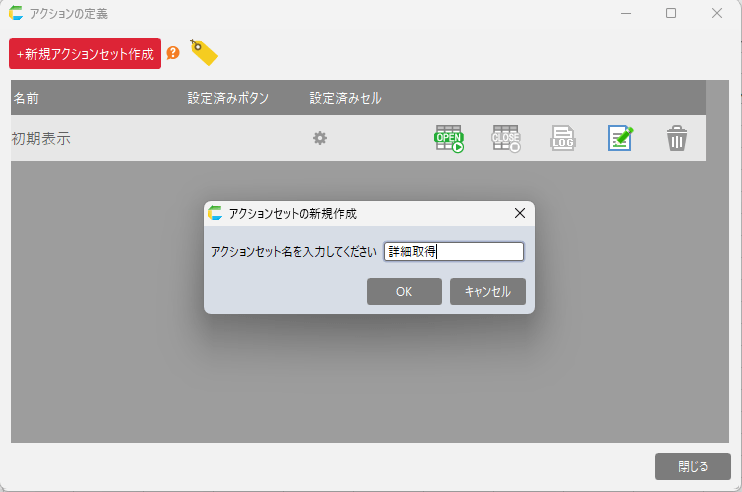Click the gear icon in 設定済みセル column

(320, 138)
